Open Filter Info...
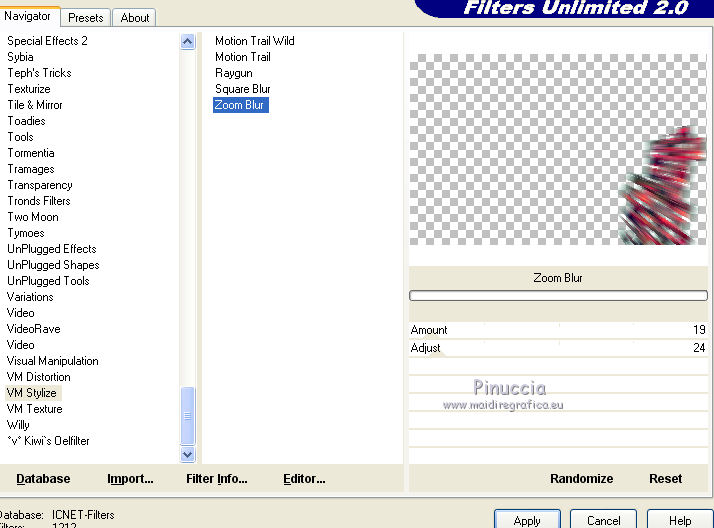714x528 pixels. (x=217, y=479)
